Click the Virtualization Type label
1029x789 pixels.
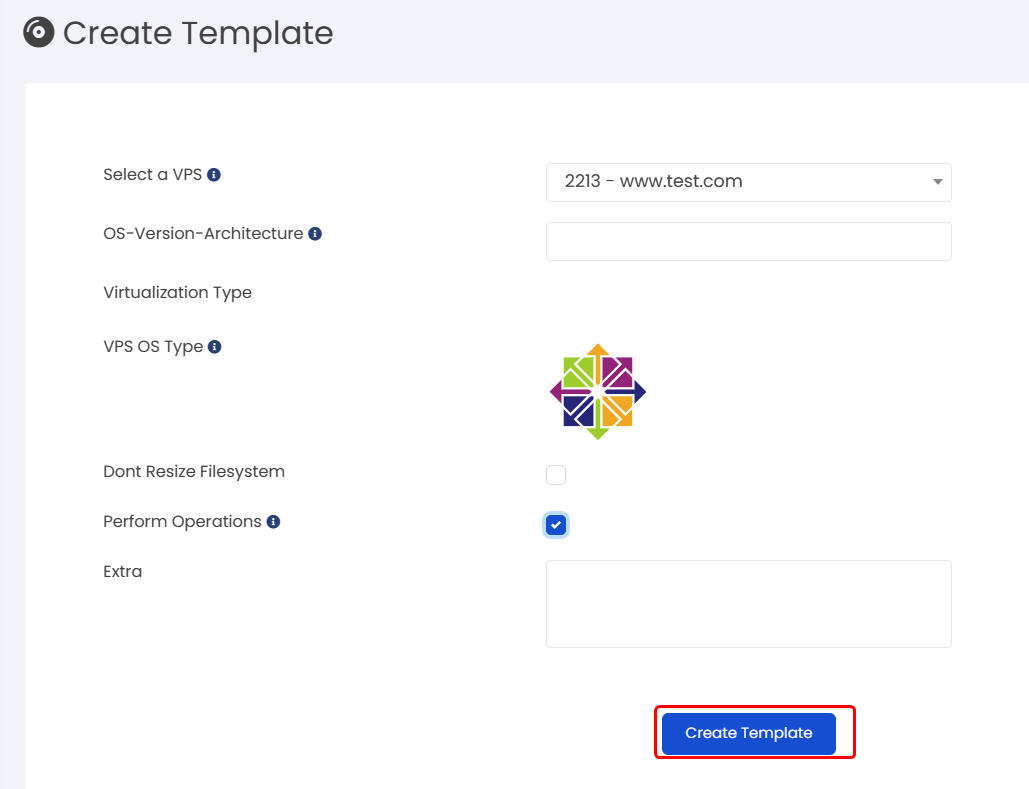(x=177, y=293)
